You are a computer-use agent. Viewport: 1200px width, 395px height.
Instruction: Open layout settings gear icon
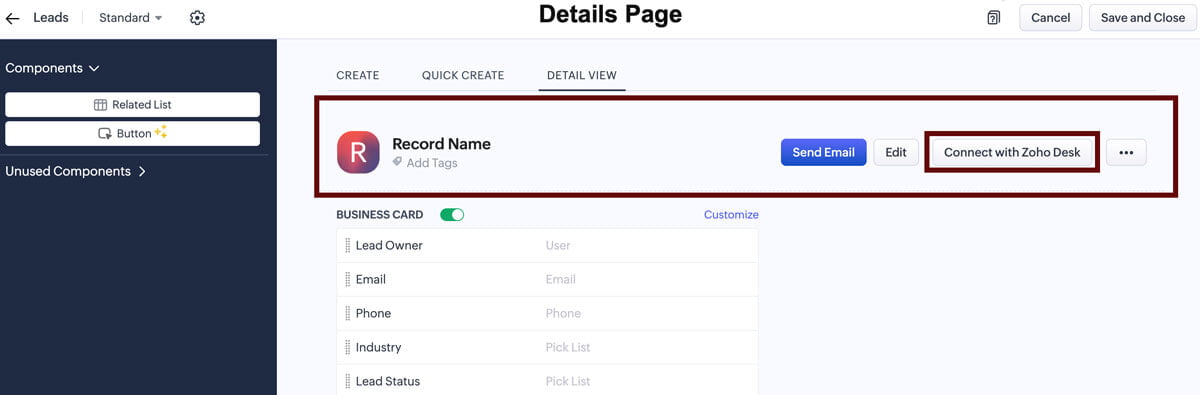pos(197,18)
